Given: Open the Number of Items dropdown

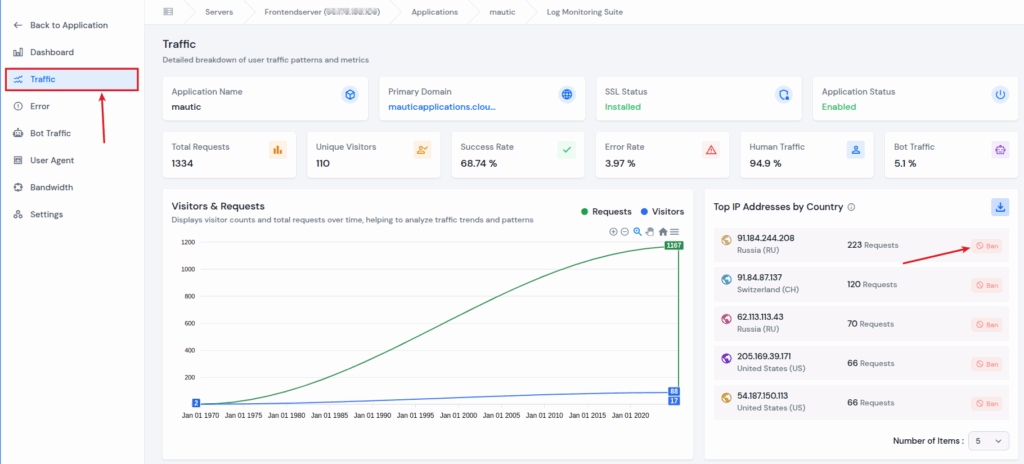Looking at the screenshot, I should point(988,441).
